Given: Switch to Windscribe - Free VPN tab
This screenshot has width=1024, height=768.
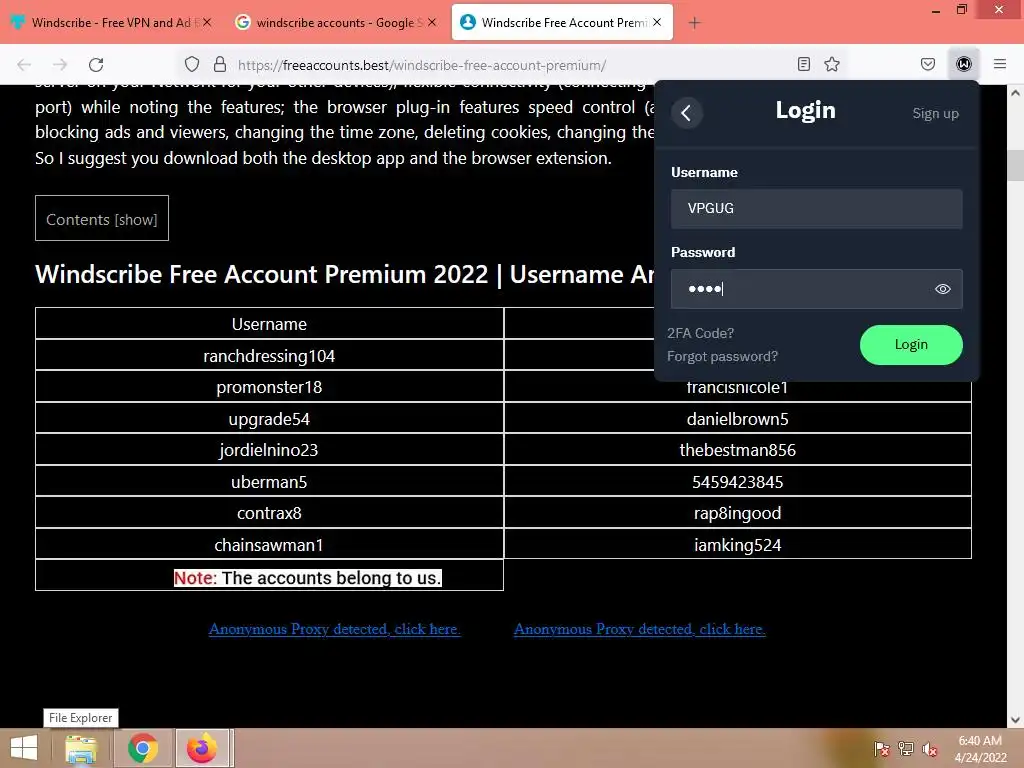Looking at the screenshot, I should (110, 22).
